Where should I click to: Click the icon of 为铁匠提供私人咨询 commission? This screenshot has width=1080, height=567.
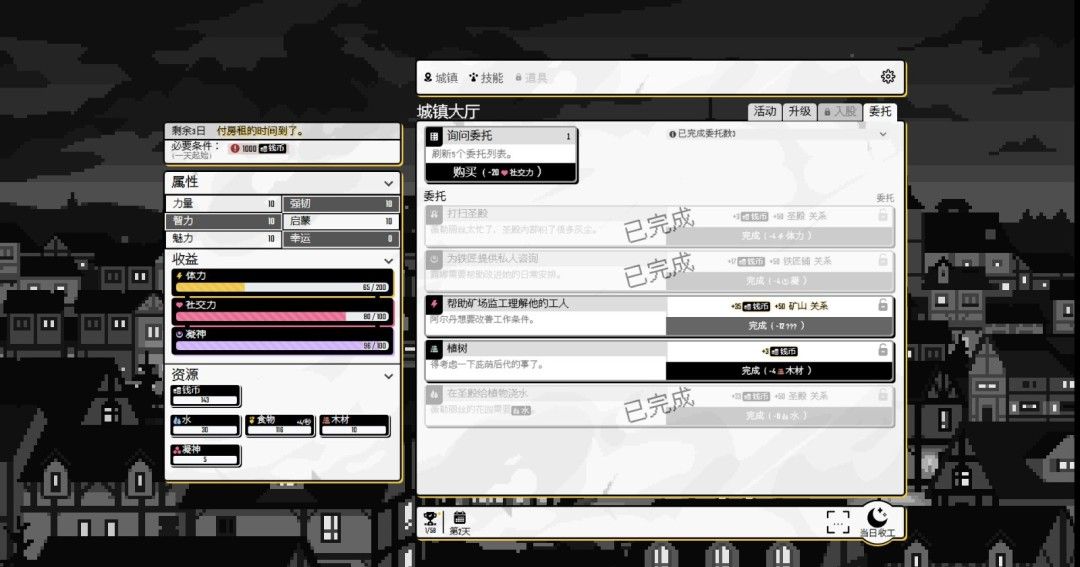click(434, 259)
